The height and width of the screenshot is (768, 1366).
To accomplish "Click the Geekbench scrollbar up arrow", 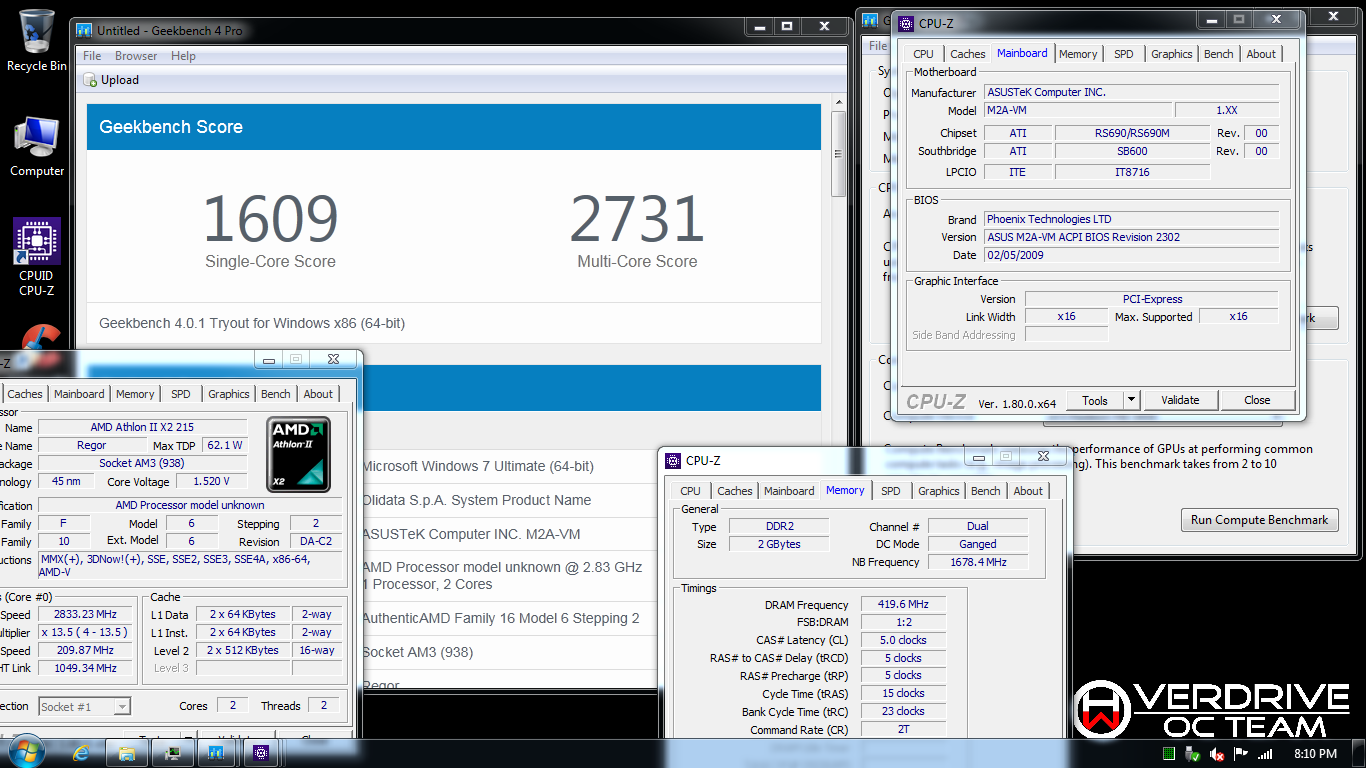I will pyautogui.click(x=838, y=102).
